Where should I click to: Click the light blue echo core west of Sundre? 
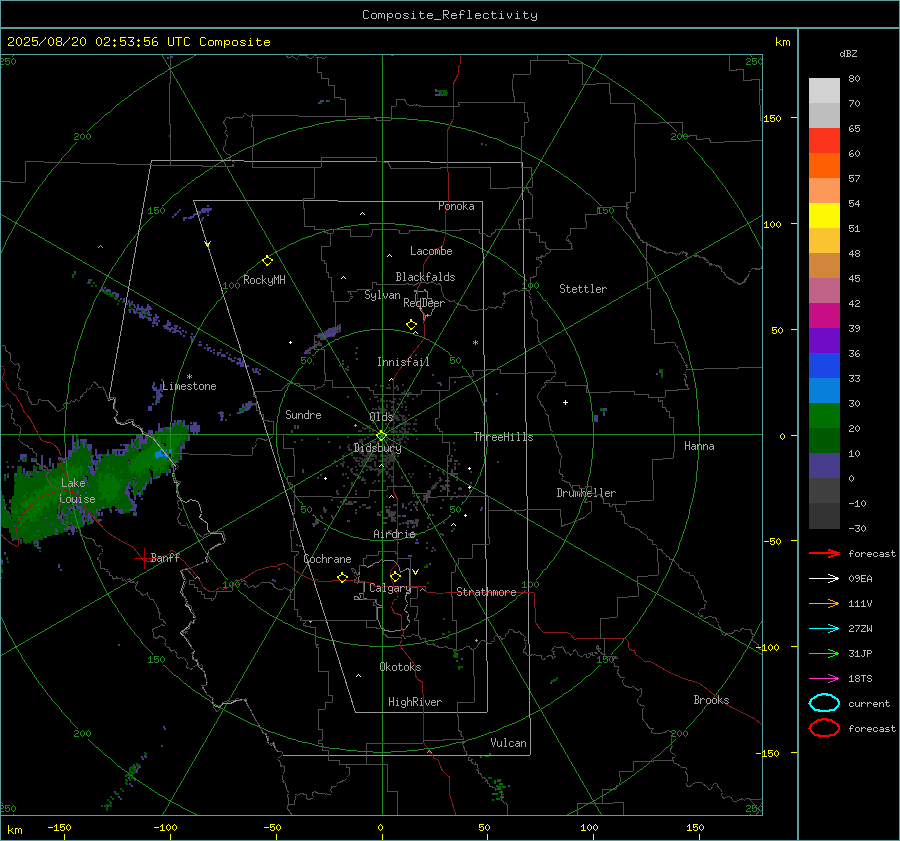point(162,454)
